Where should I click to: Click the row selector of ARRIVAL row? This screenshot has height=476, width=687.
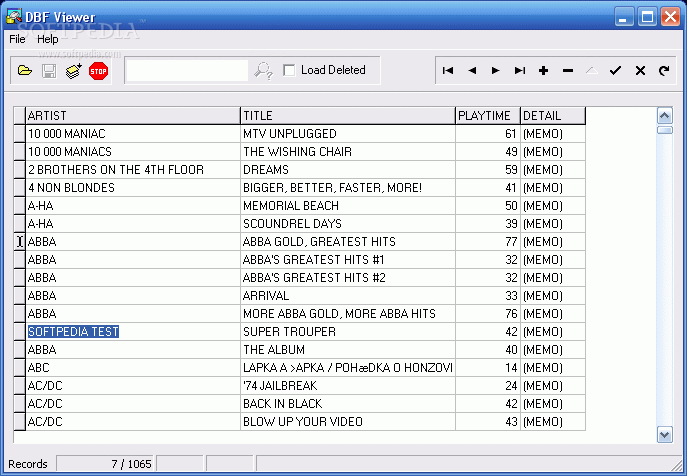[19, 295]
